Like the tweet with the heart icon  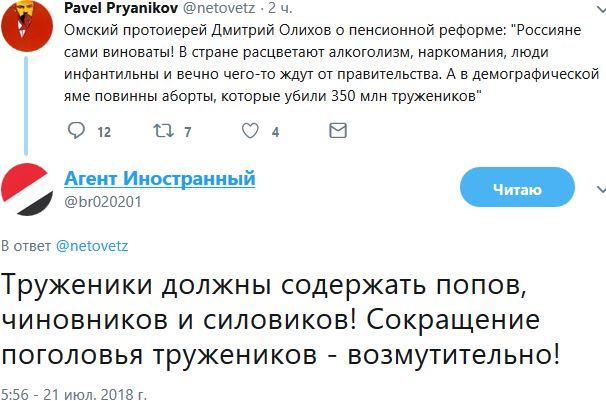(x=251, y=130)
